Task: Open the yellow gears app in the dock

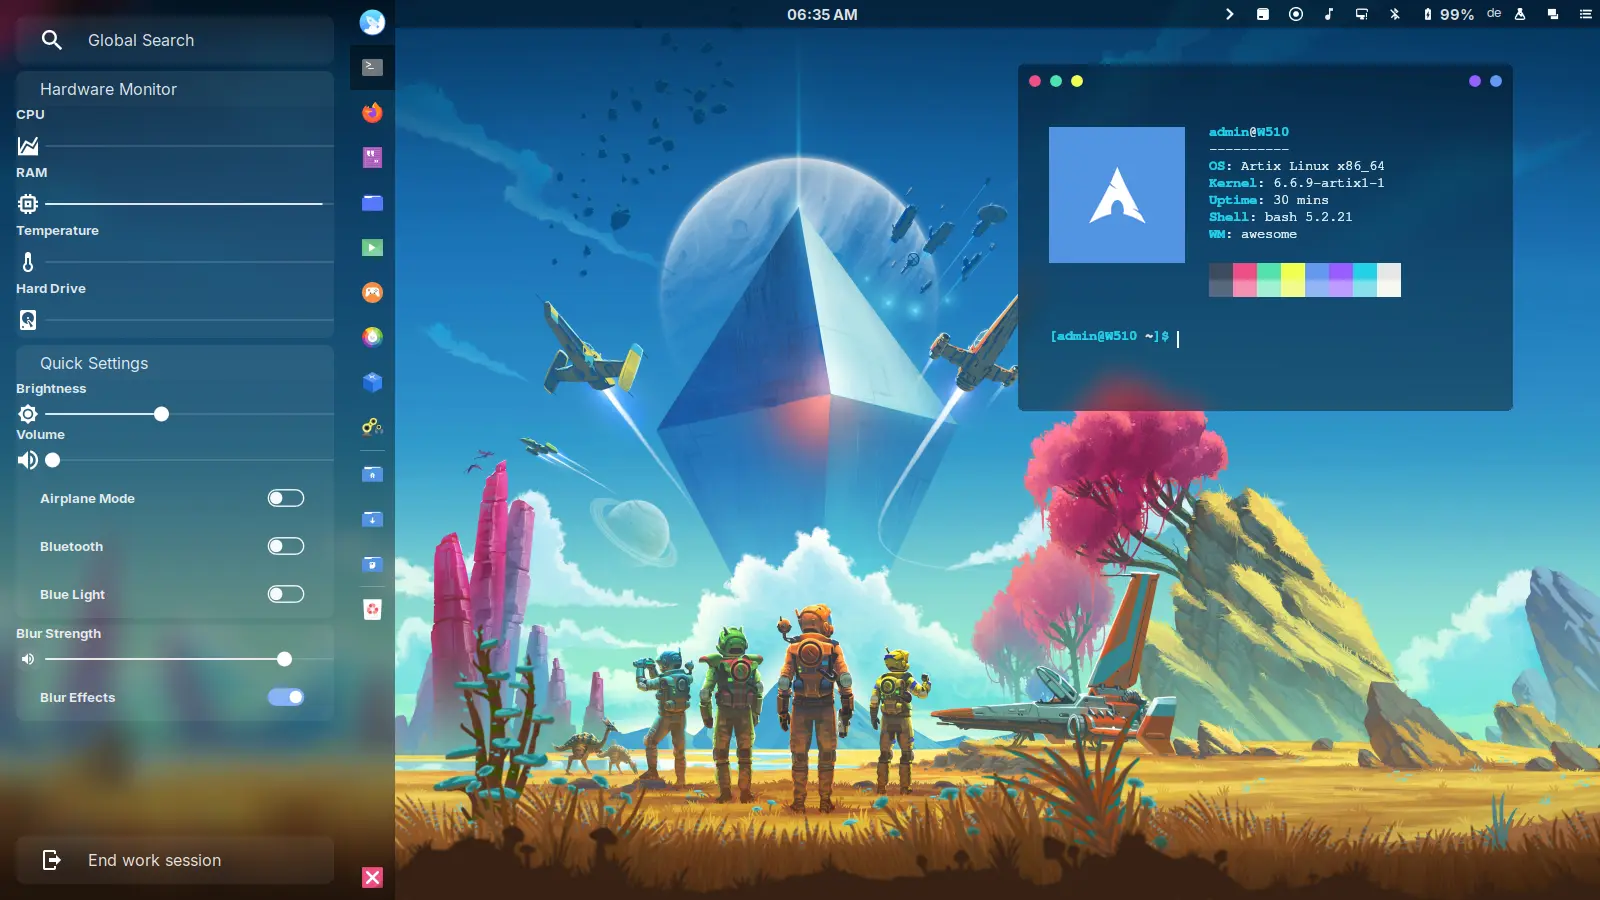Action: click(x=372, y=427)
